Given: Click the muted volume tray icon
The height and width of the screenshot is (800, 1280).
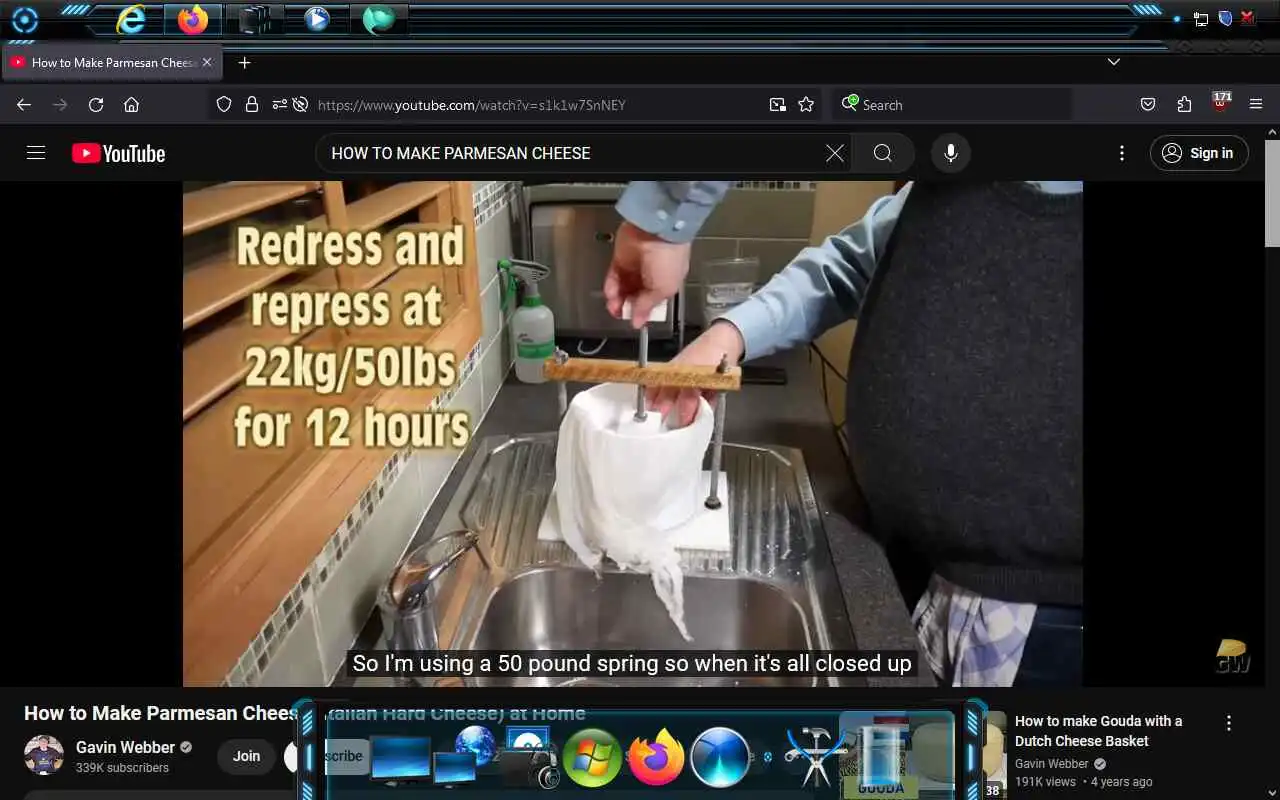Looking at the screenshot, I should (x=1247, y=18).
